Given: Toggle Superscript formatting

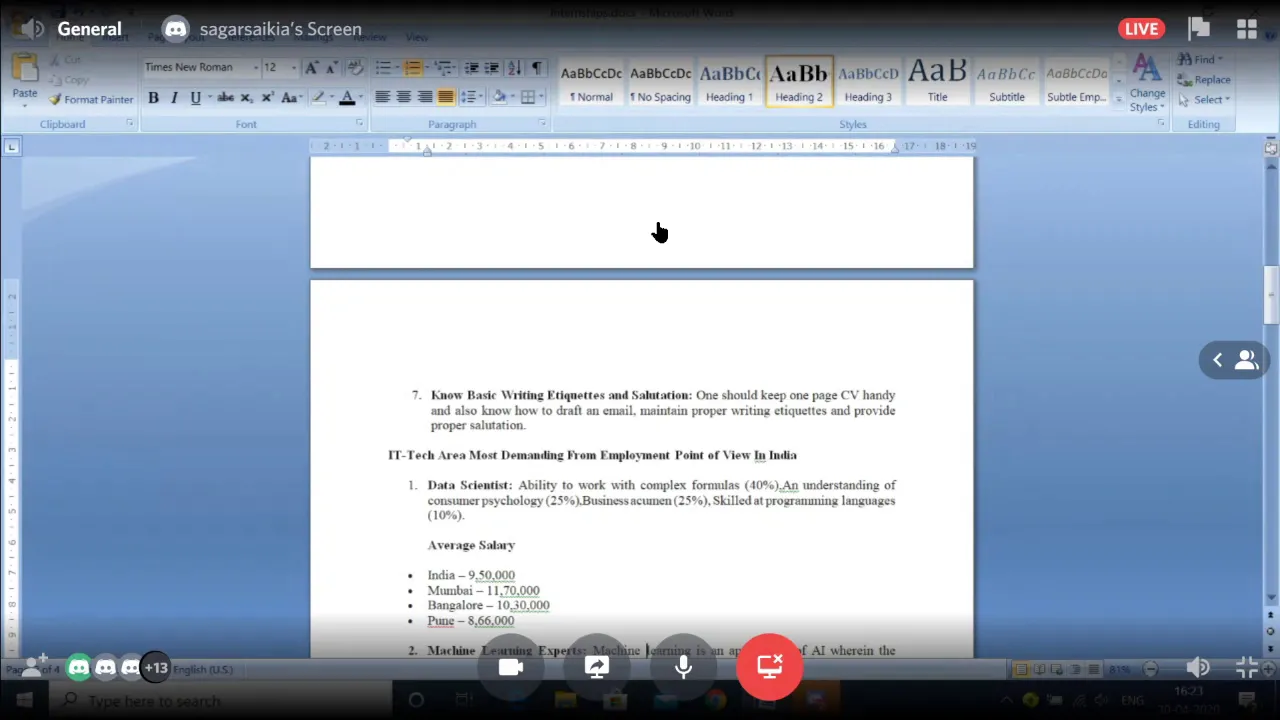Looking at the screenshot, I should 267,97.
